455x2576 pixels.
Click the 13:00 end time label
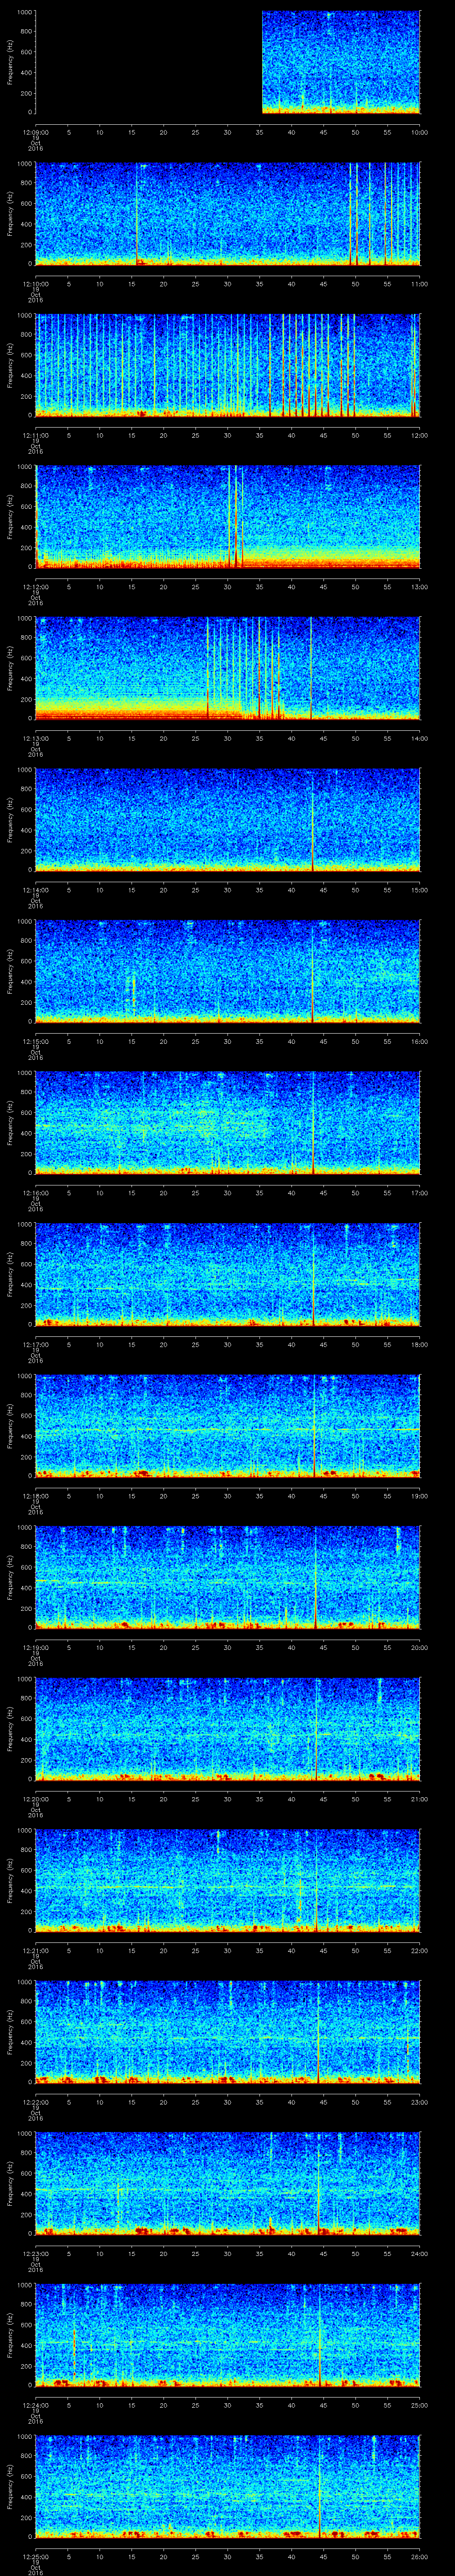tap(419, 587)
